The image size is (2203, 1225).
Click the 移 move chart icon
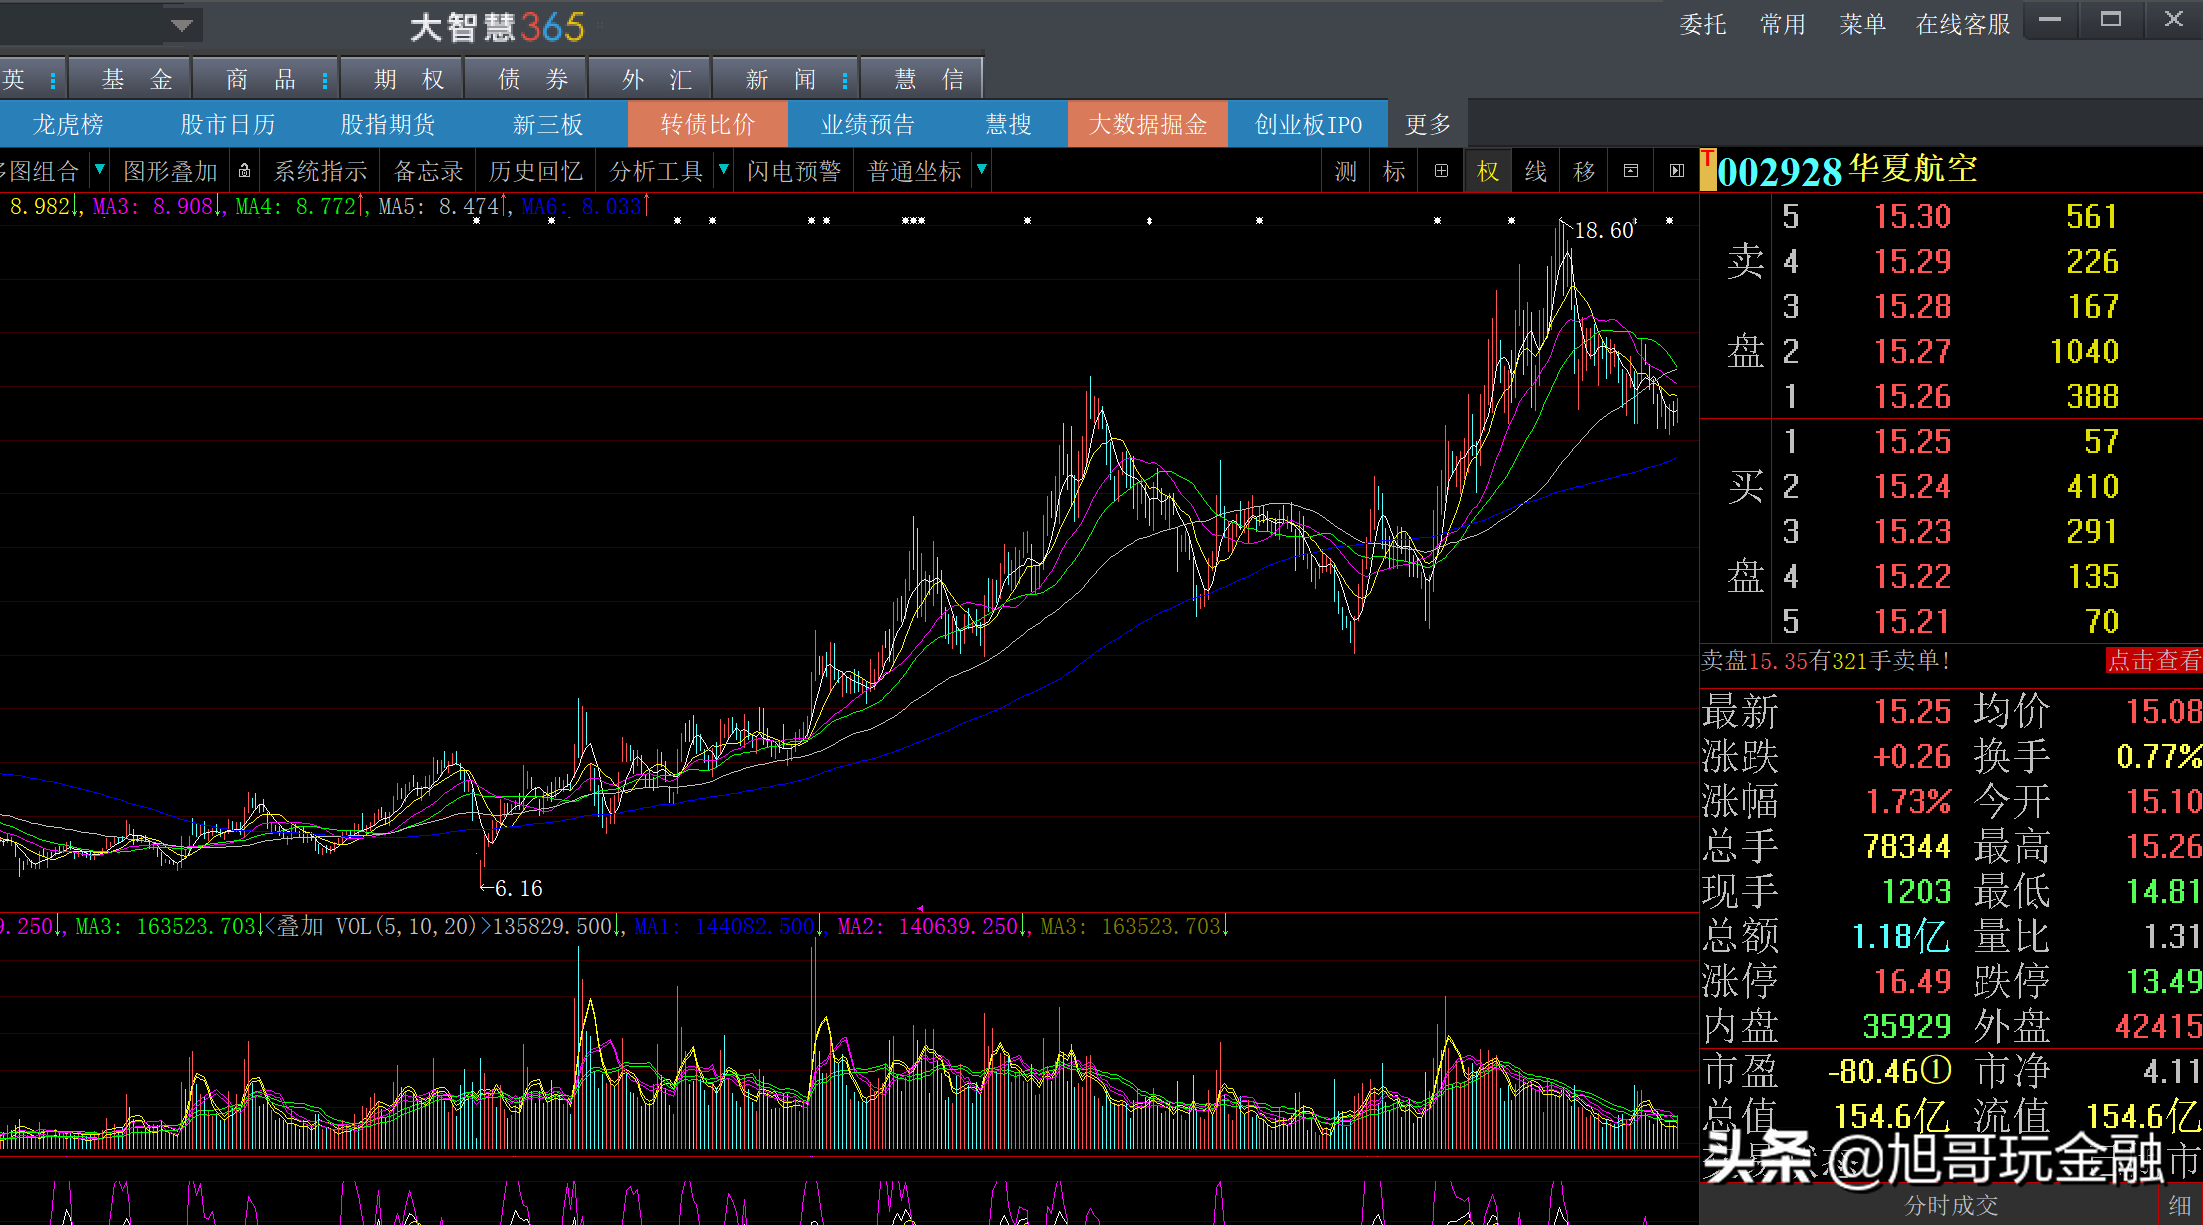coord(1584,172)
